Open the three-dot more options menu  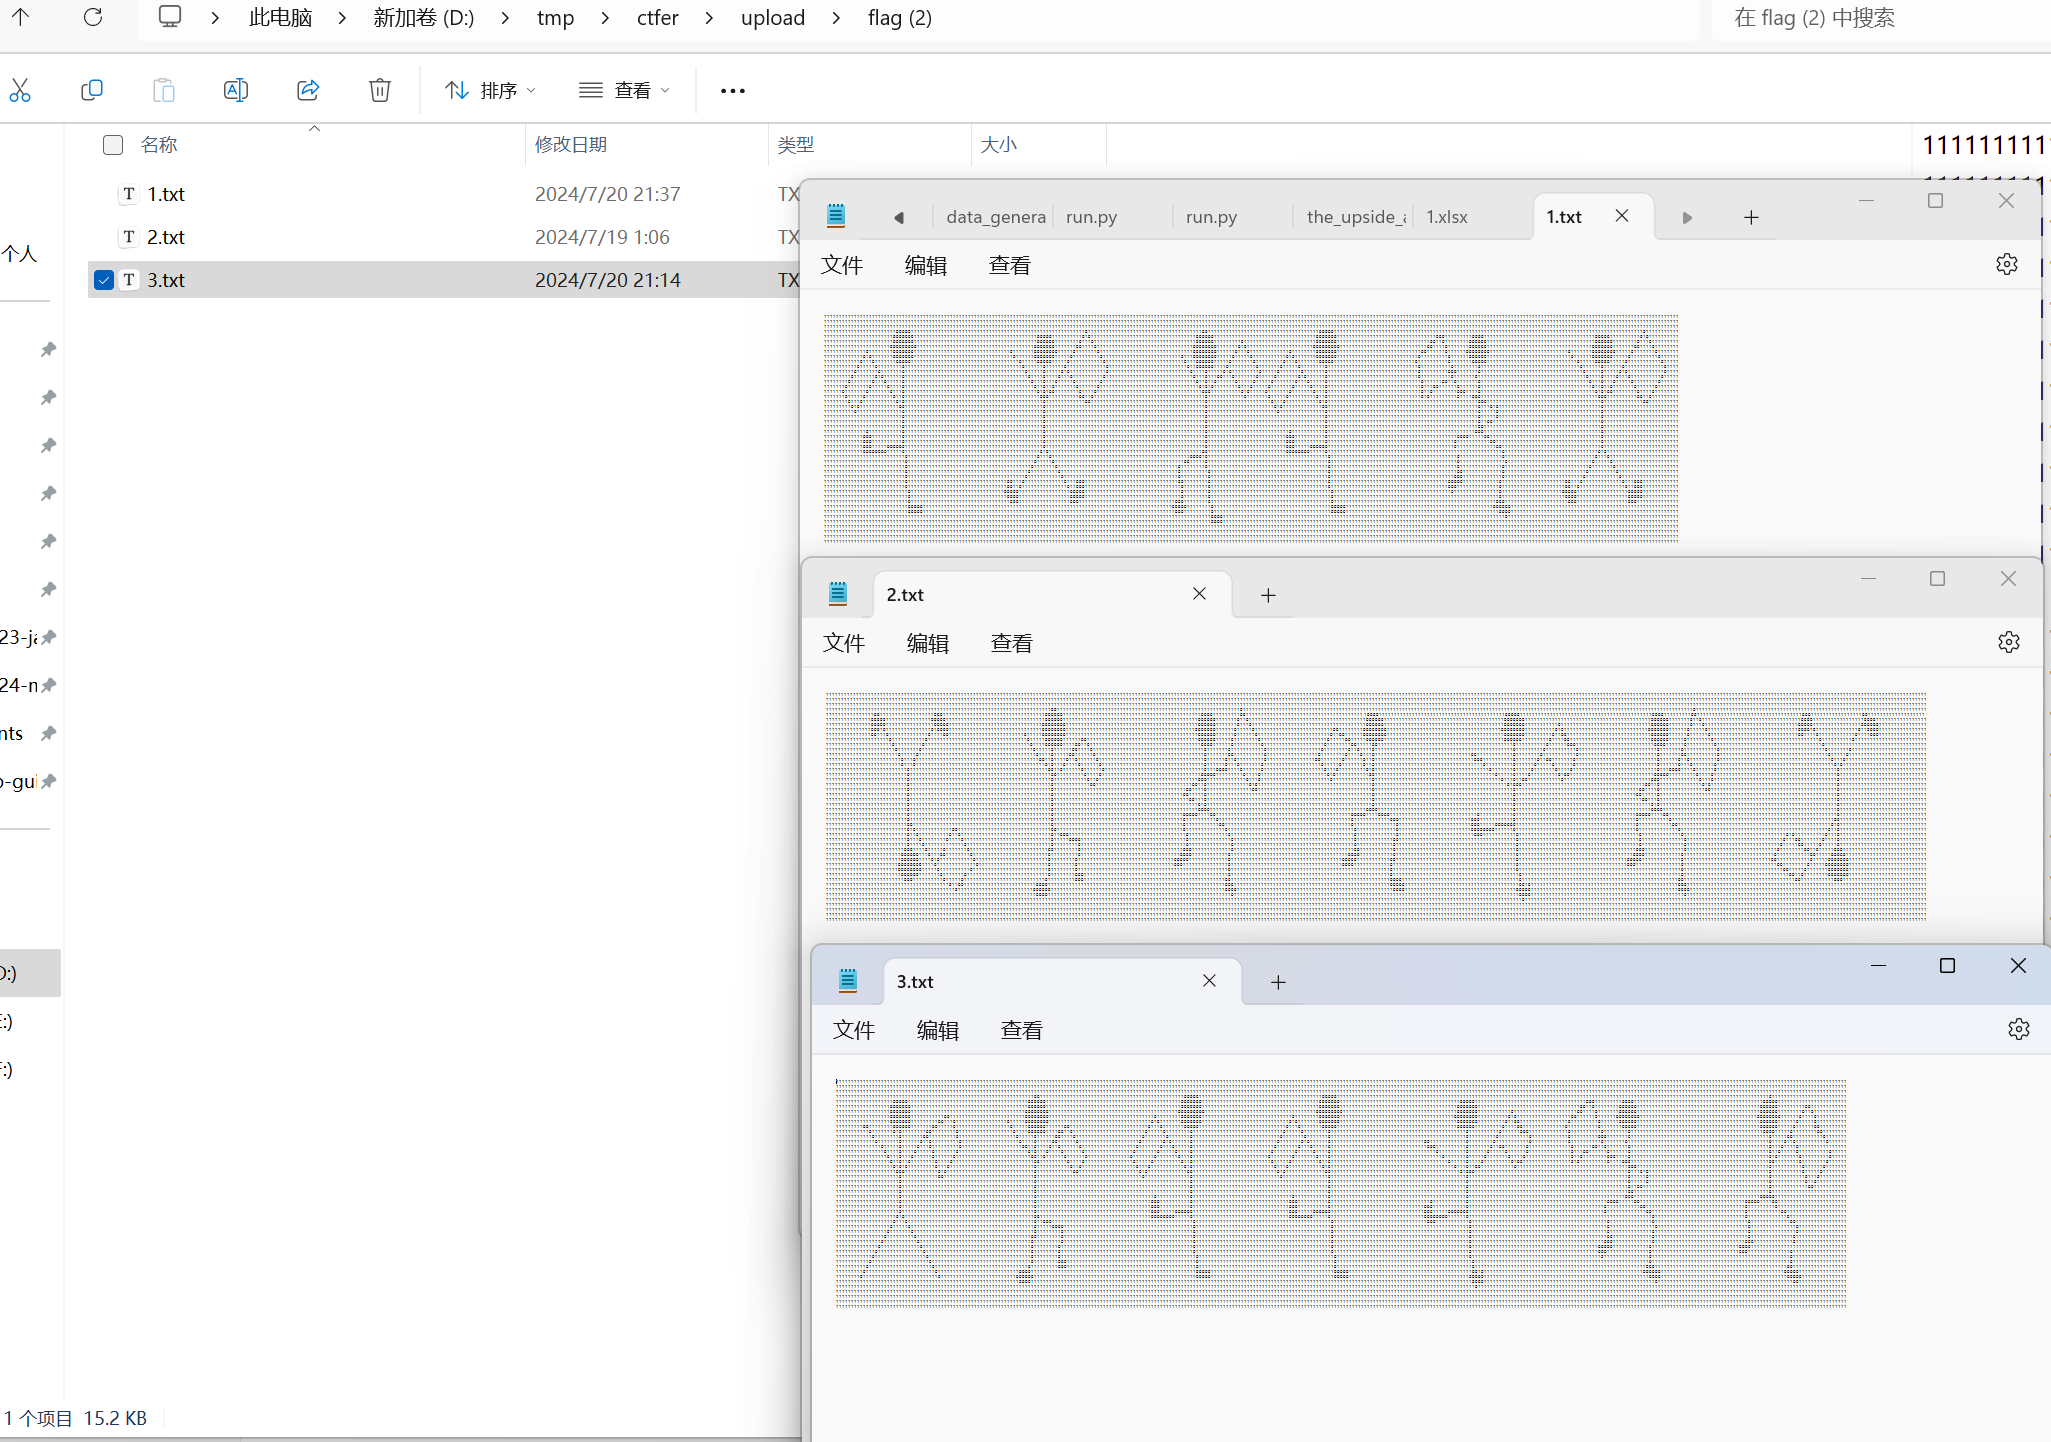pos(733,91)
